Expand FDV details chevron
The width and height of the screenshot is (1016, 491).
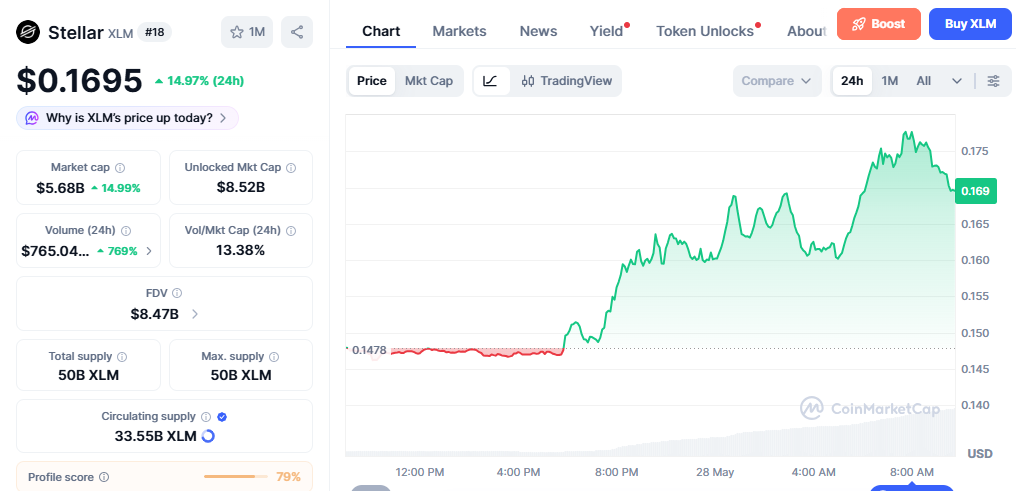195,314
